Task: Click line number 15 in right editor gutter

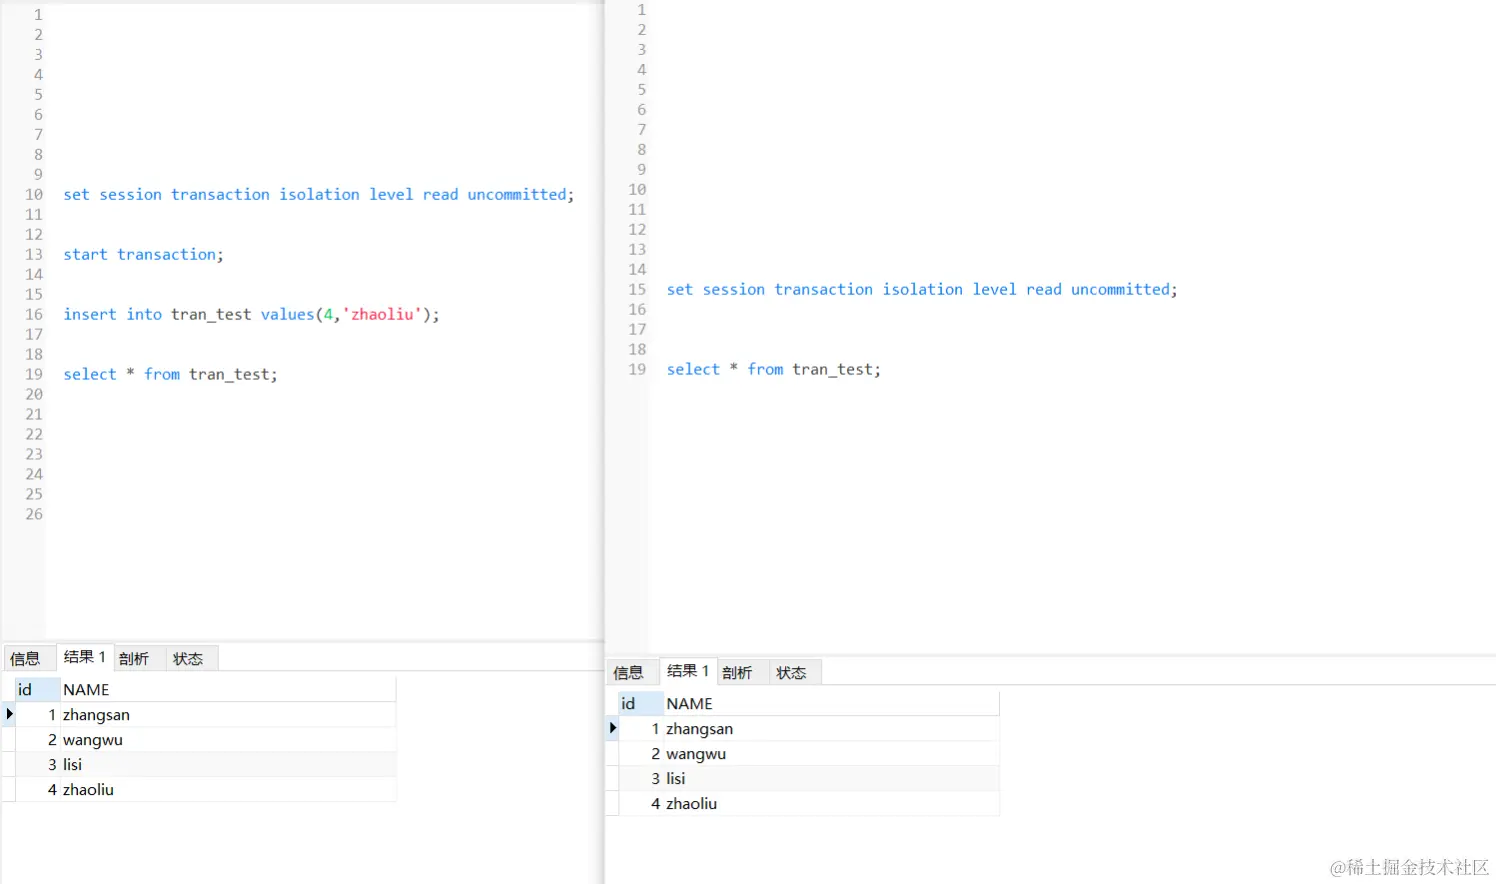Action: 637,290
